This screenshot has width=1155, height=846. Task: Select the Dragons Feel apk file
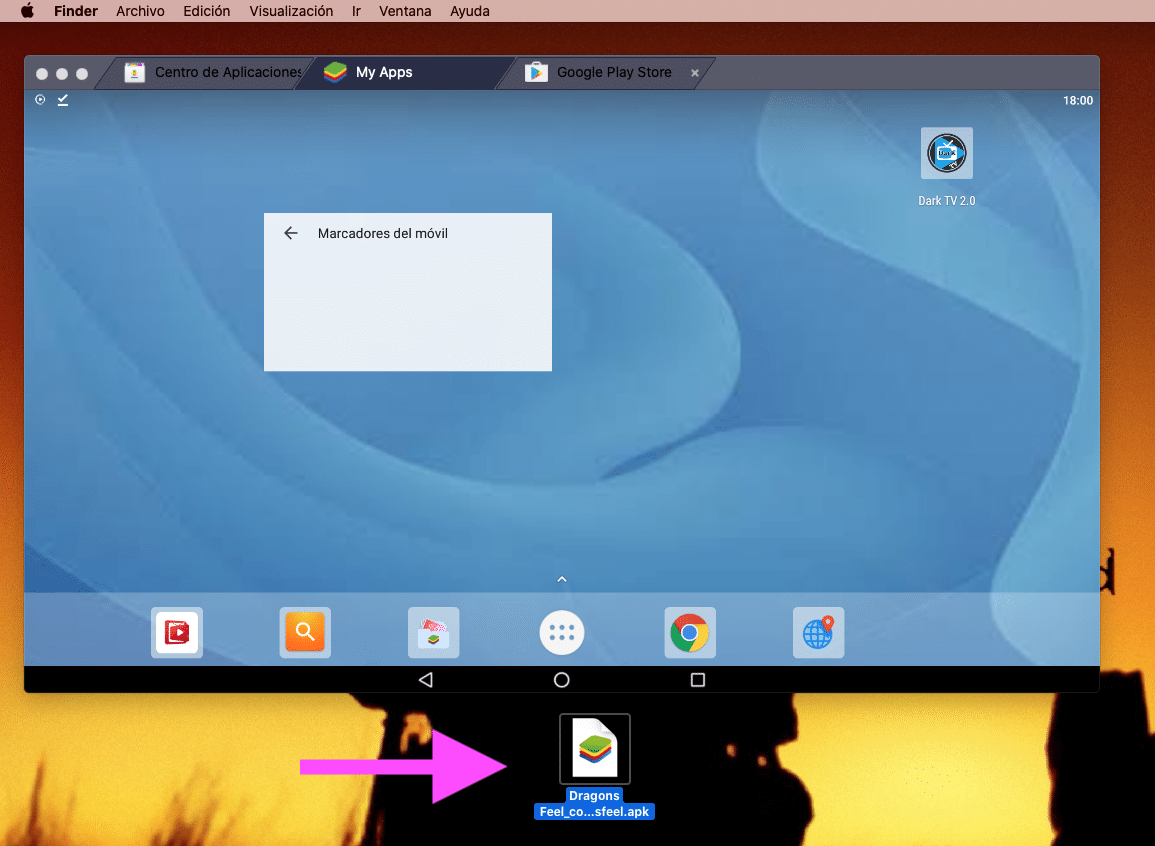(595, 749)
